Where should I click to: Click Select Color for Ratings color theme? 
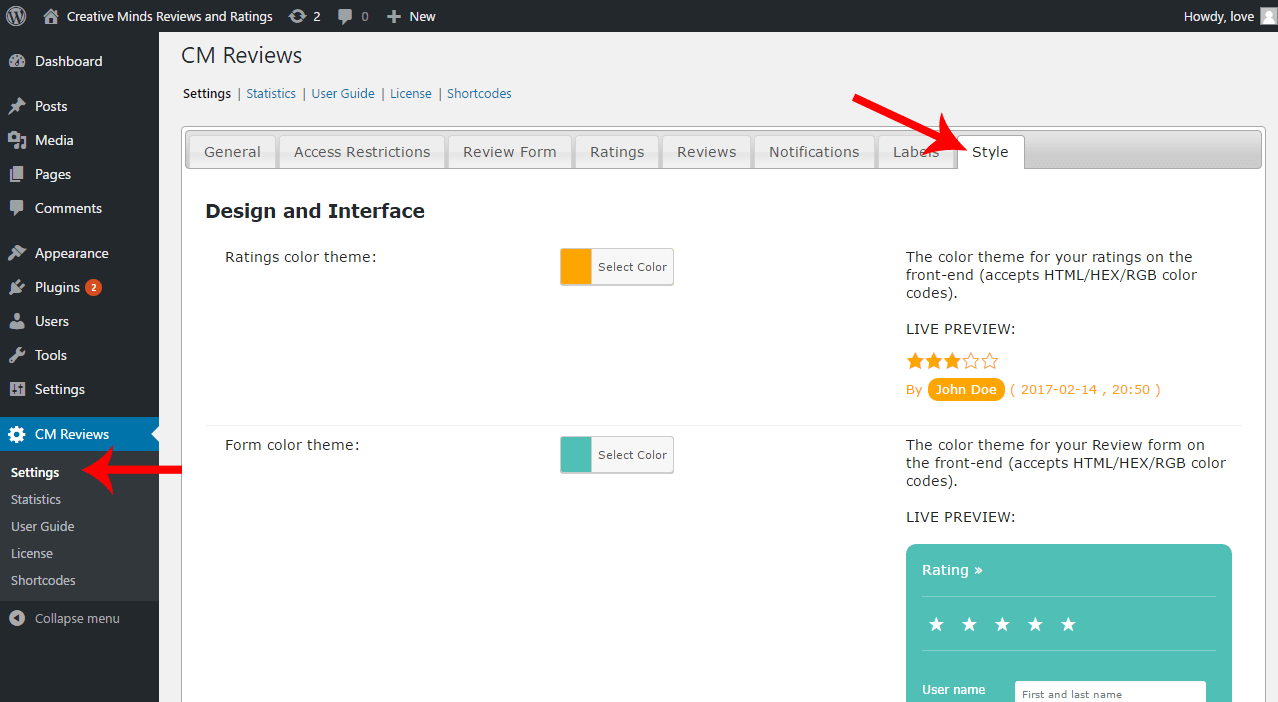coord(632,267)
